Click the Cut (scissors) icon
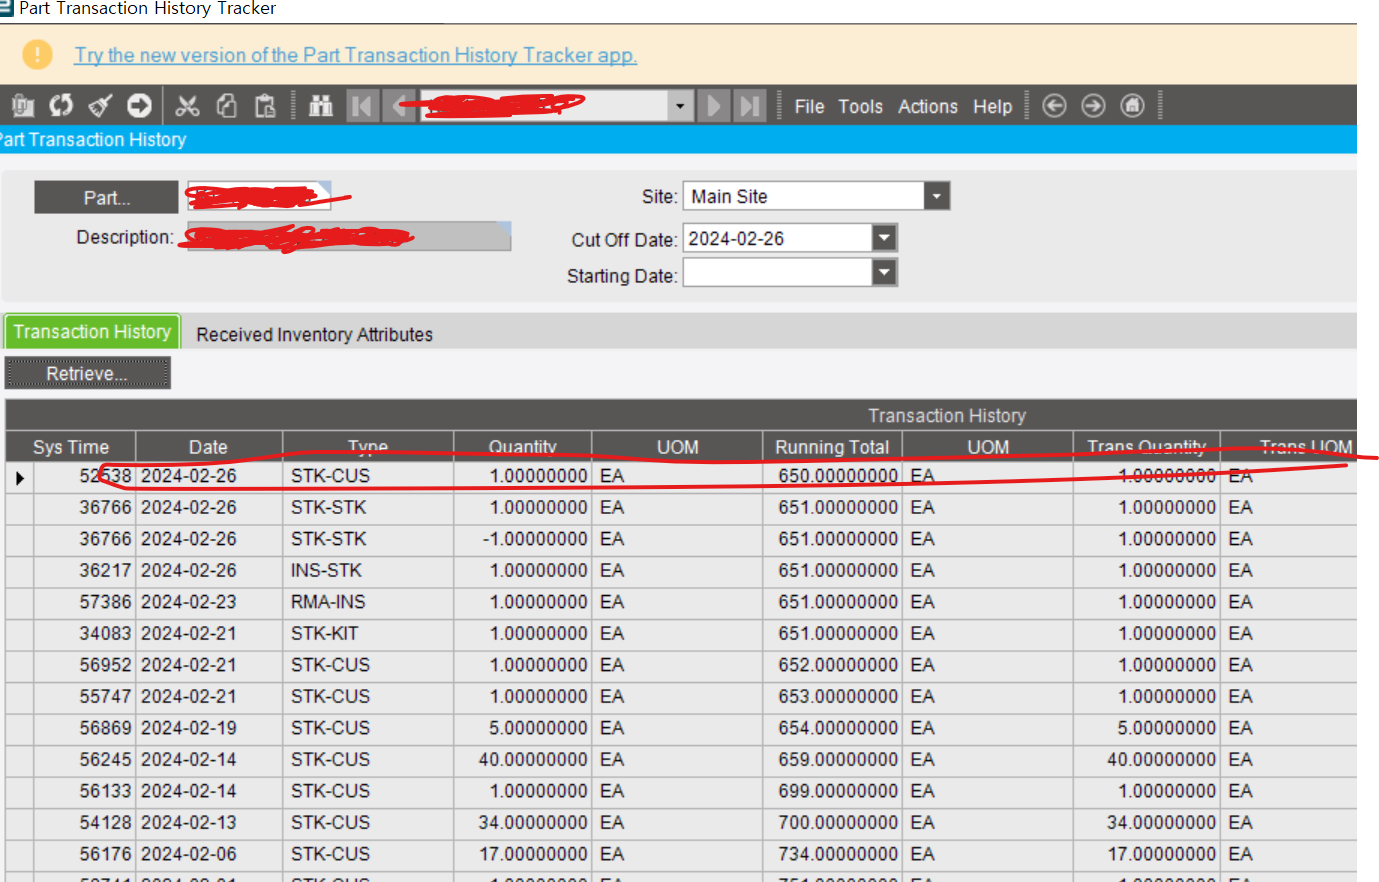Image resolution: width=1379 pixels, height=882 pixels. (187, 105)
